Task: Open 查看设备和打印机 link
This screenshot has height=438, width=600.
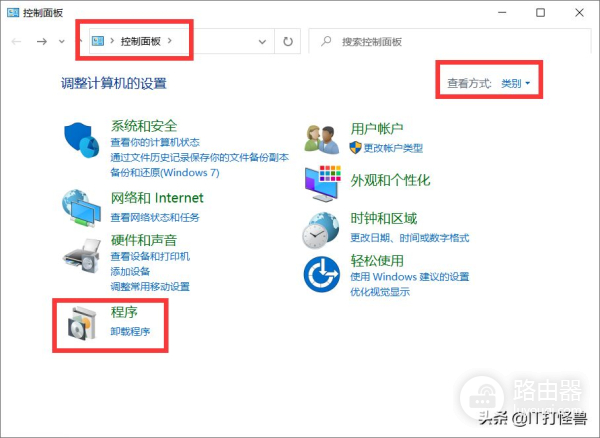Action: pyautogui.click(x=150, y=256)
